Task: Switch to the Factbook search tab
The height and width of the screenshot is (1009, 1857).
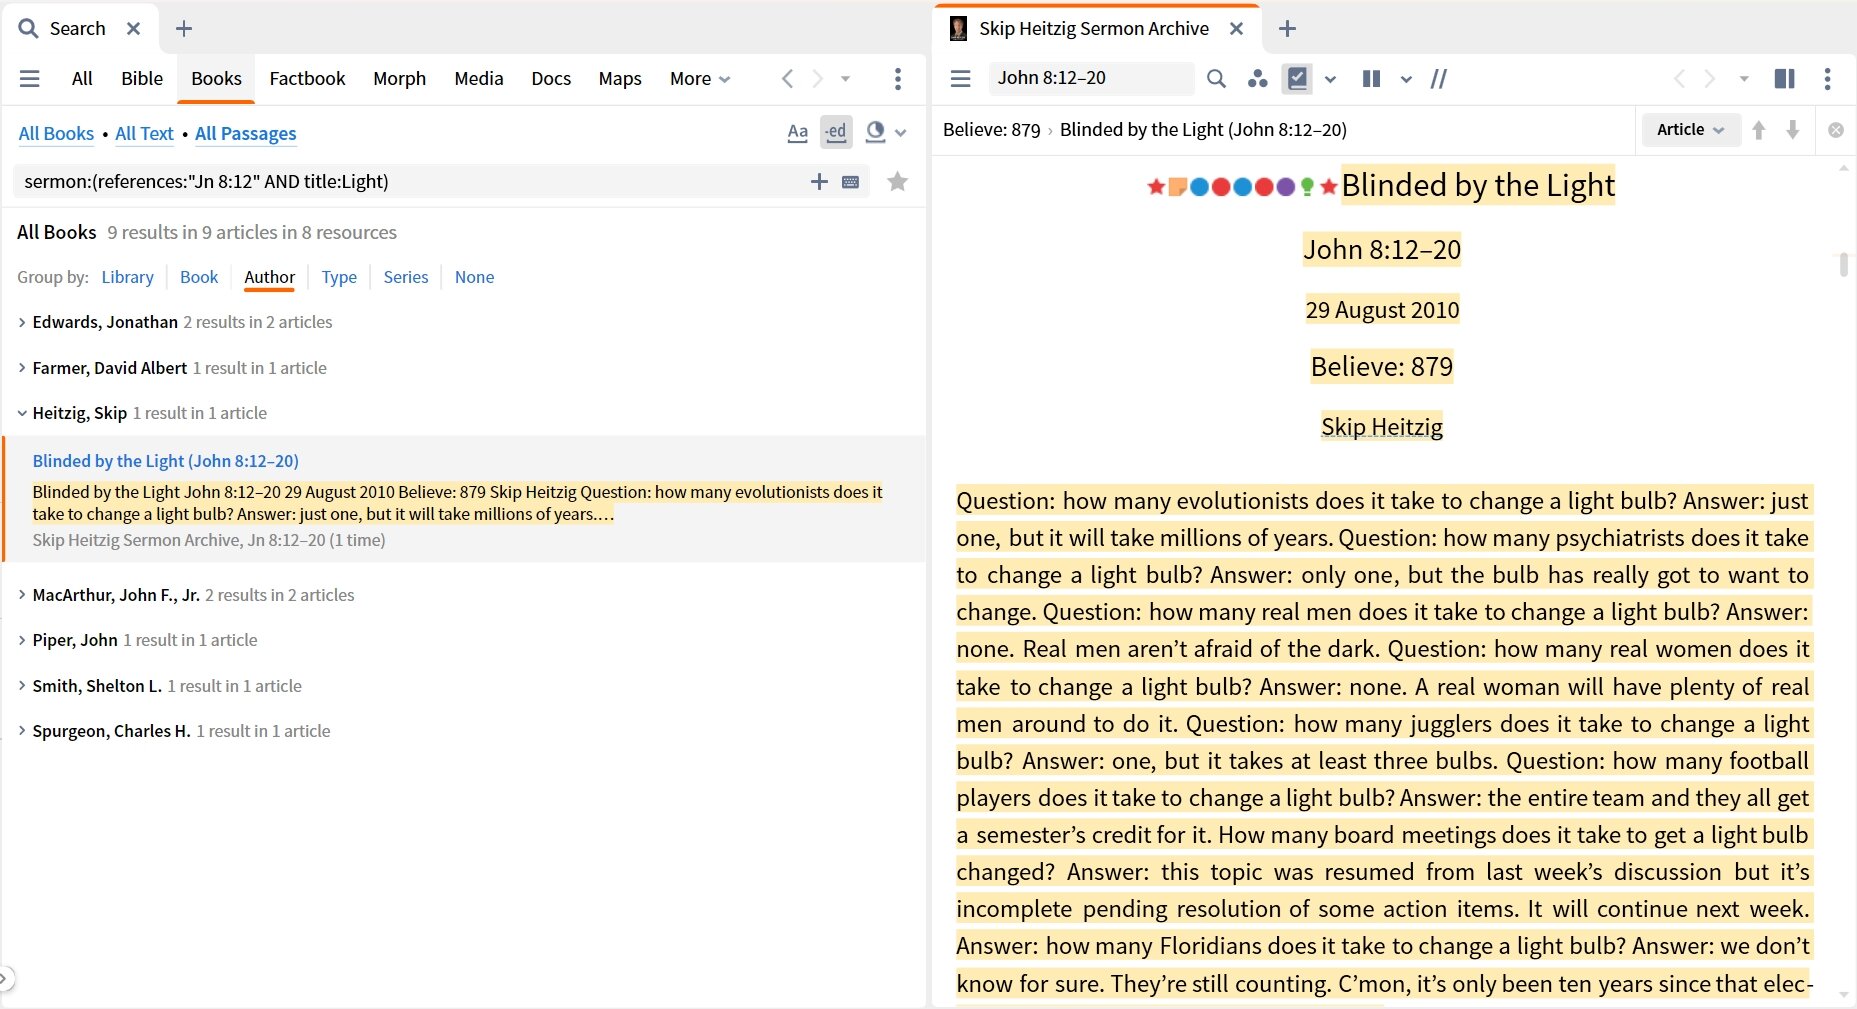Action: (x=307, y=78)
